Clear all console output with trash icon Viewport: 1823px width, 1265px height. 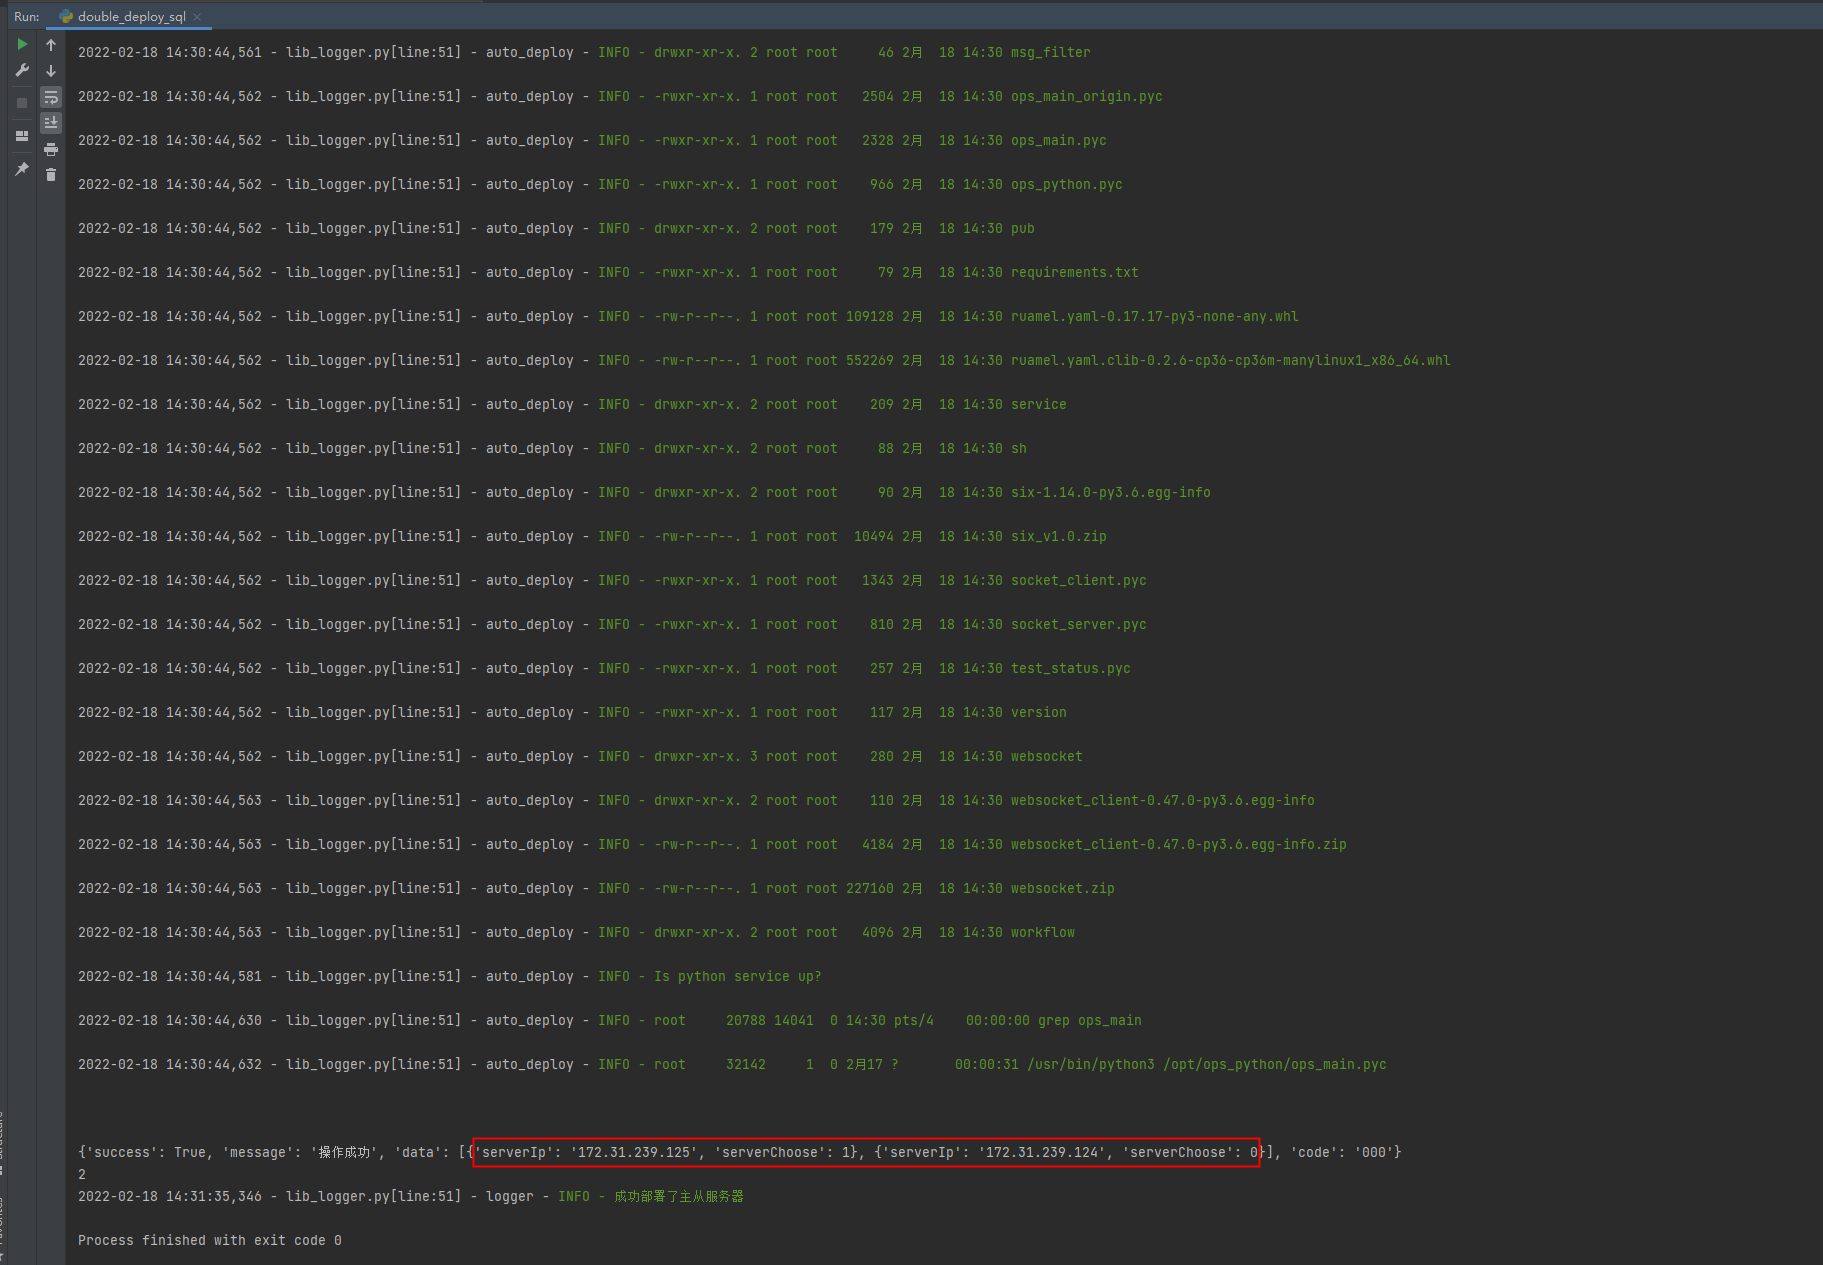tap(51, 175)
